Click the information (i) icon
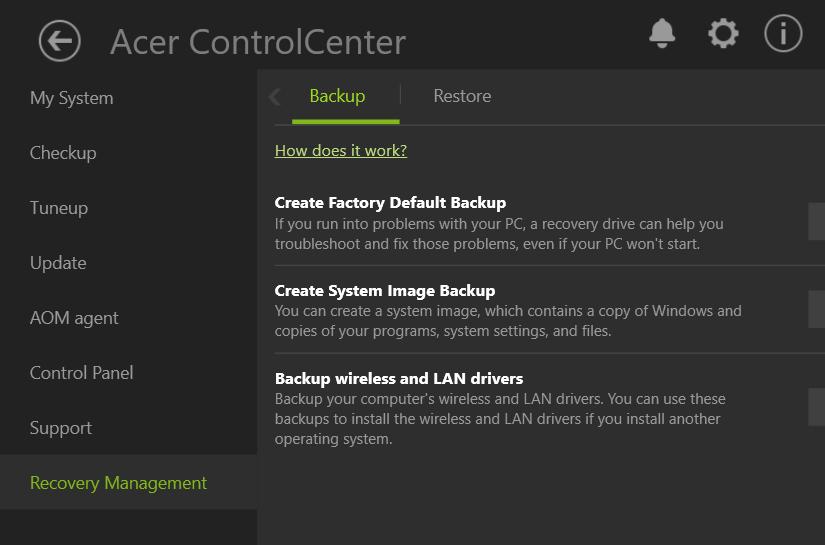 783,33
